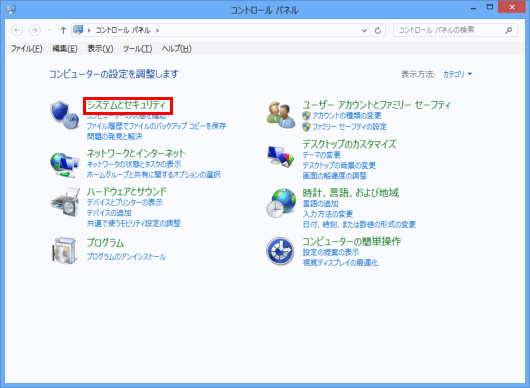Open コンピューターの簡単操作 category
The height and width of the screenshot is (388, 530).
pos(352,242)
